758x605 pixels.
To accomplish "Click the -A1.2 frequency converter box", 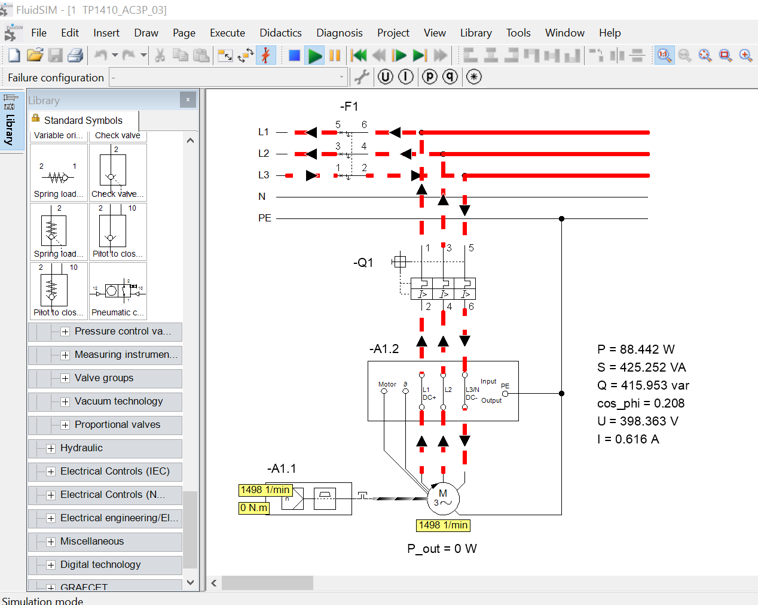I will pyautogui.click(x=443, y=391).
